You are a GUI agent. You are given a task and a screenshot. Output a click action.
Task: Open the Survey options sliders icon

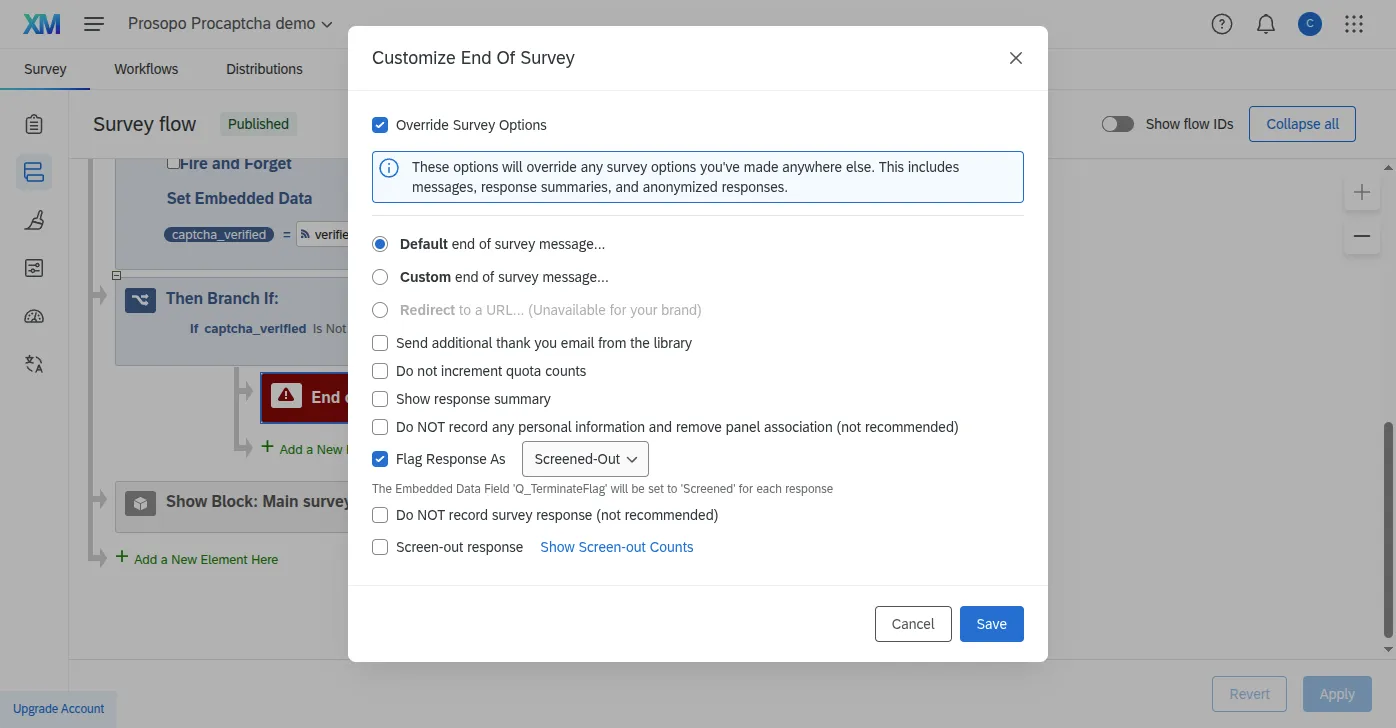tap(34, 268)
